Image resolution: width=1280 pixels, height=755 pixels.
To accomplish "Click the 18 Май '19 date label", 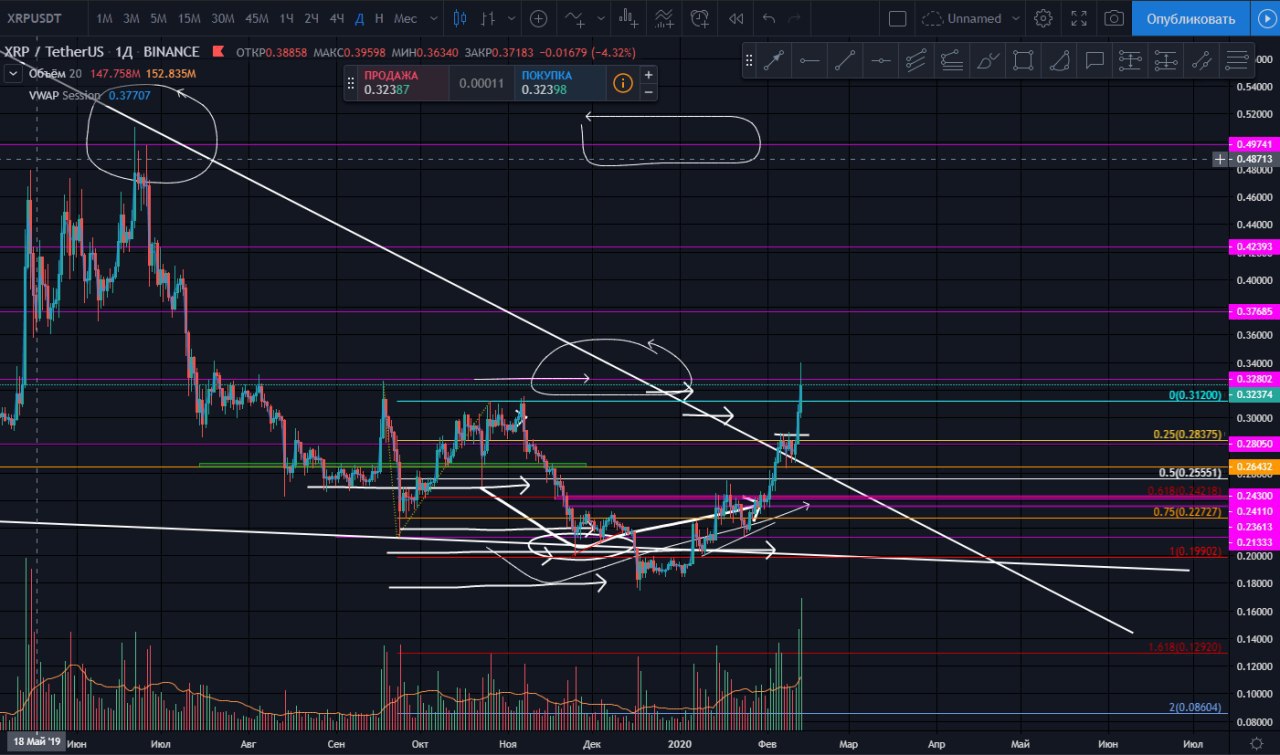I will click(35, 742).
